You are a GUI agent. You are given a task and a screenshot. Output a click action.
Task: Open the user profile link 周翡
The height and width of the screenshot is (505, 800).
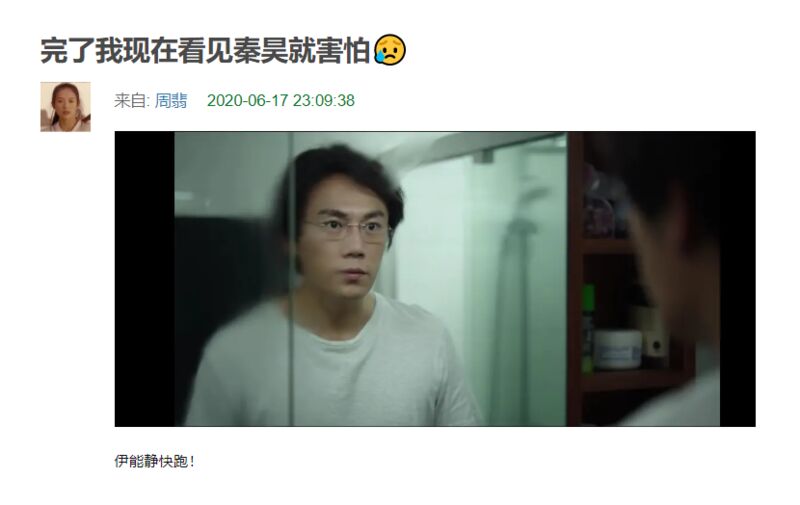click(171, 100)
